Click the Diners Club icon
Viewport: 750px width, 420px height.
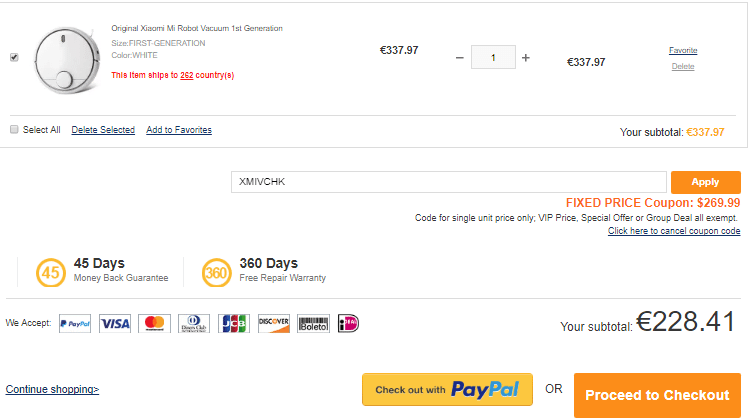pos(193,324)
